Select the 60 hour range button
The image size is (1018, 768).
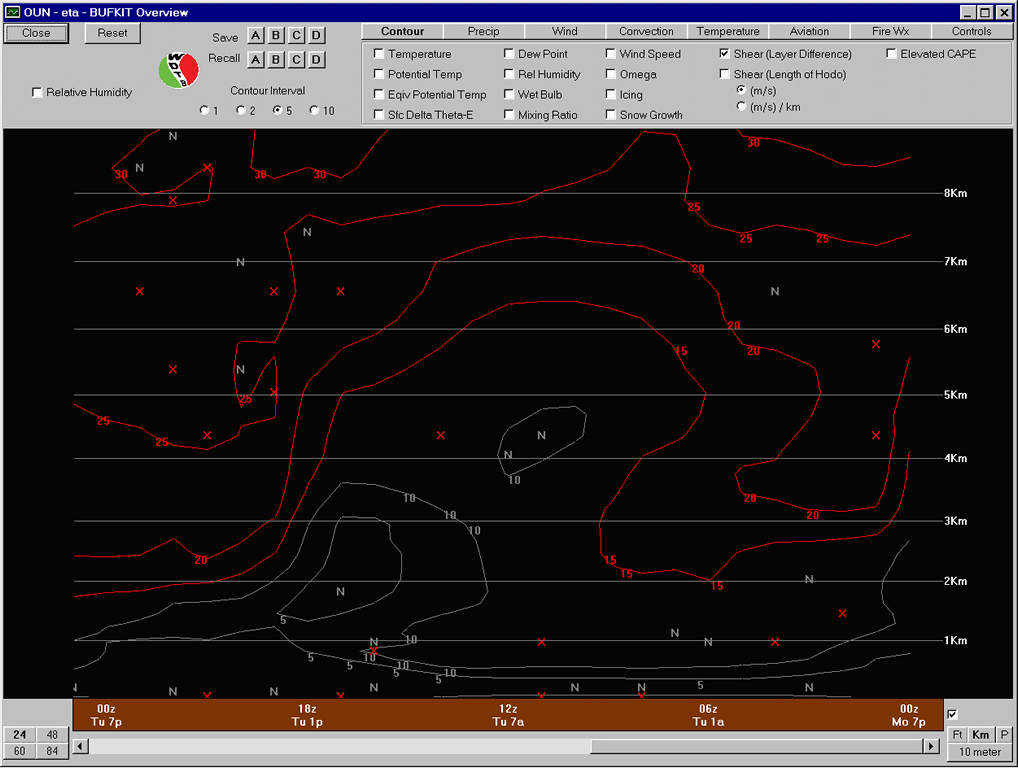[20, 751]
